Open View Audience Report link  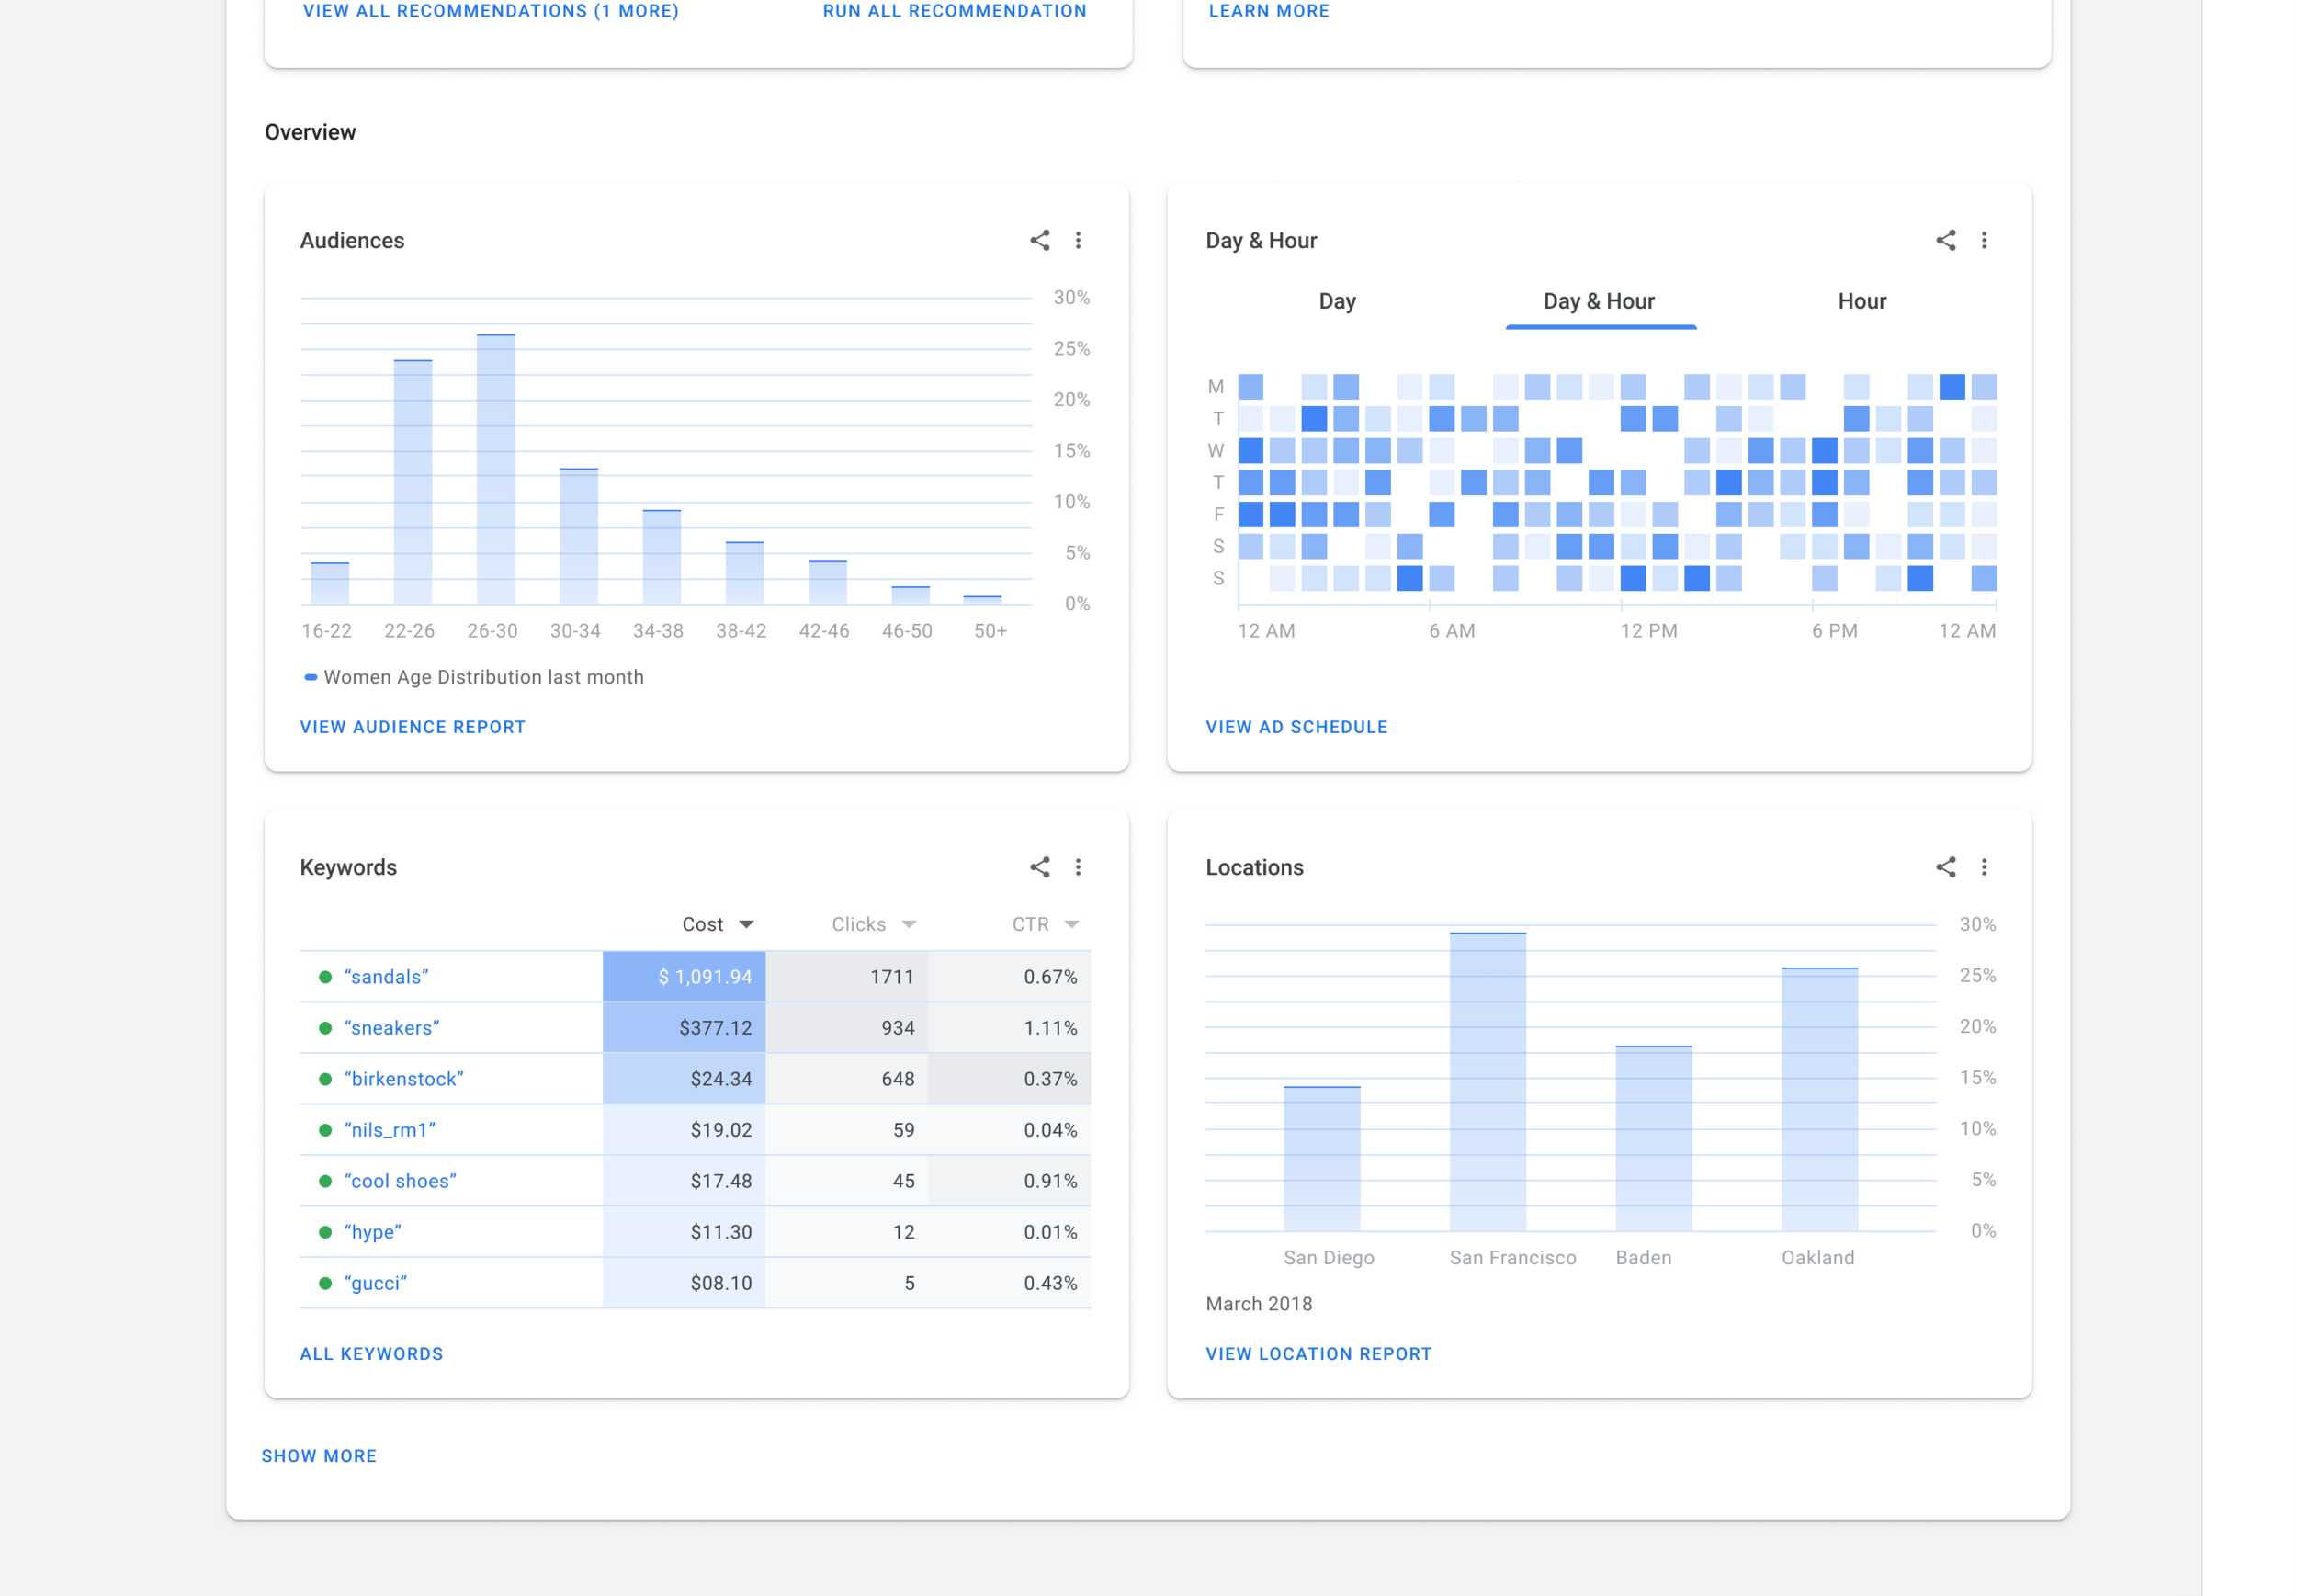(x=412, y=727)
